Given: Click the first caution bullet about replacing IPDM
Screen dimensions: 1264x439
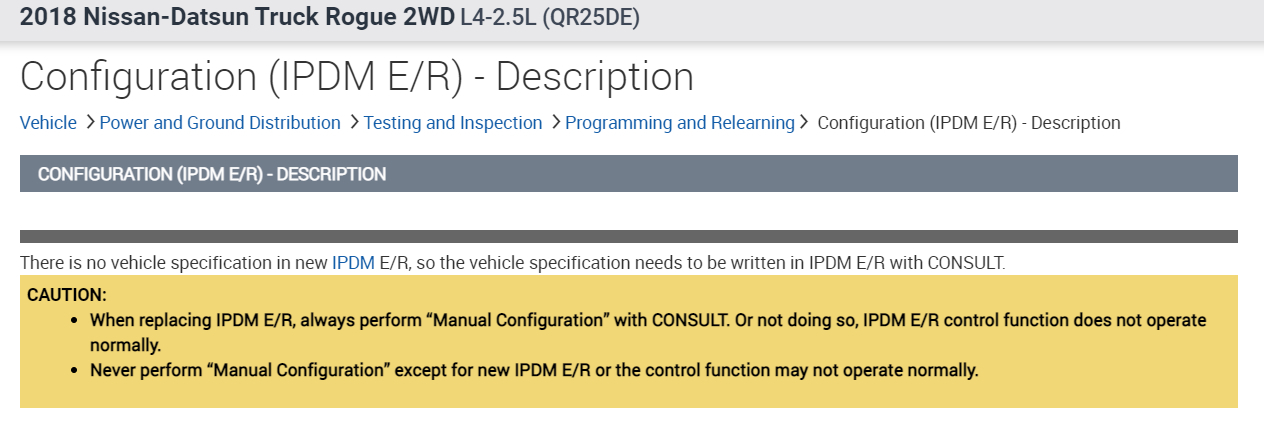Looking at the screenshot, I should [x=648, y=321].
